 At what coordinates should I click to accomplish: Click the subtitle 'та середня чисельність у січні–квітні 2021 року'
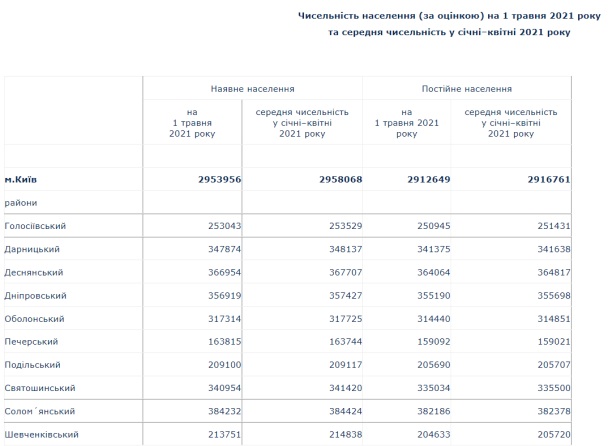(449, 32)
